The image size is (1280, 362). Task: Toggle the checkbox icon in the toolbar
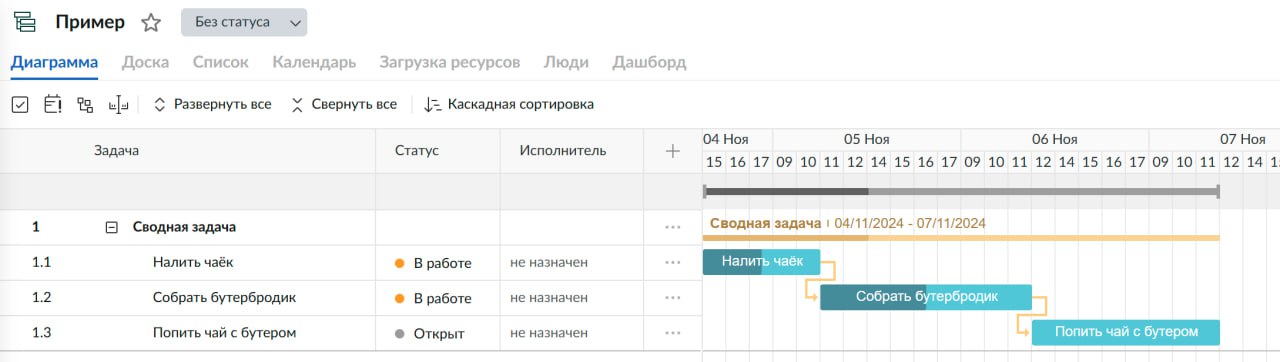[x=20, y=104]
